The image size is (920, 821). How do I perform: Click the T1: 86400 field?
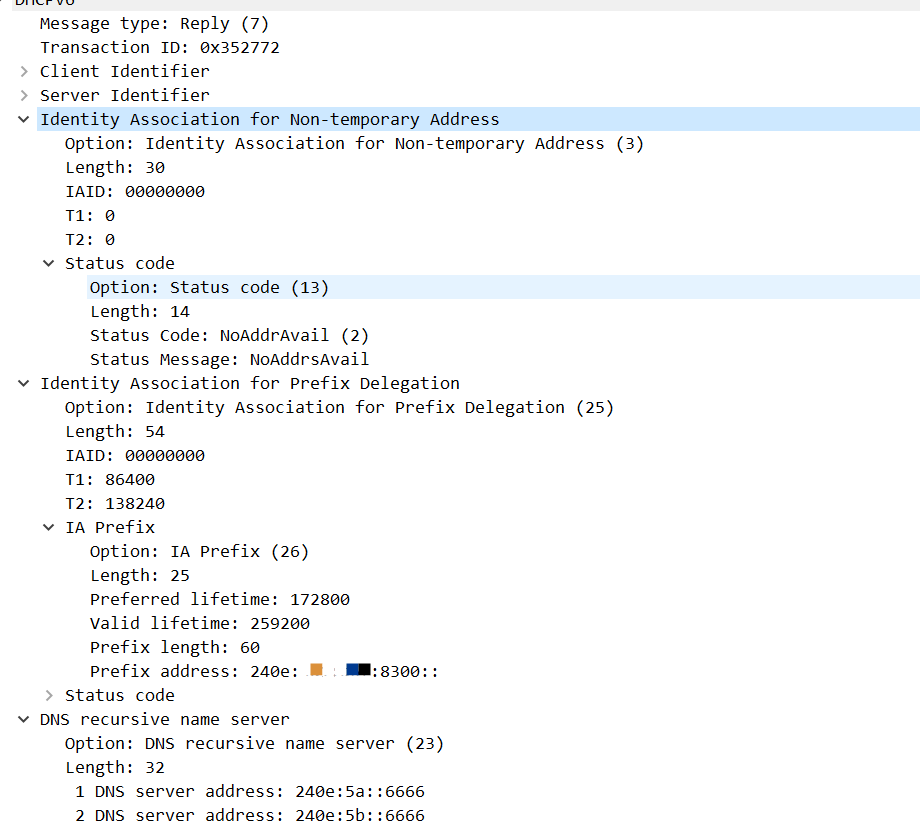pyautogui.click(x=110, y=479)
